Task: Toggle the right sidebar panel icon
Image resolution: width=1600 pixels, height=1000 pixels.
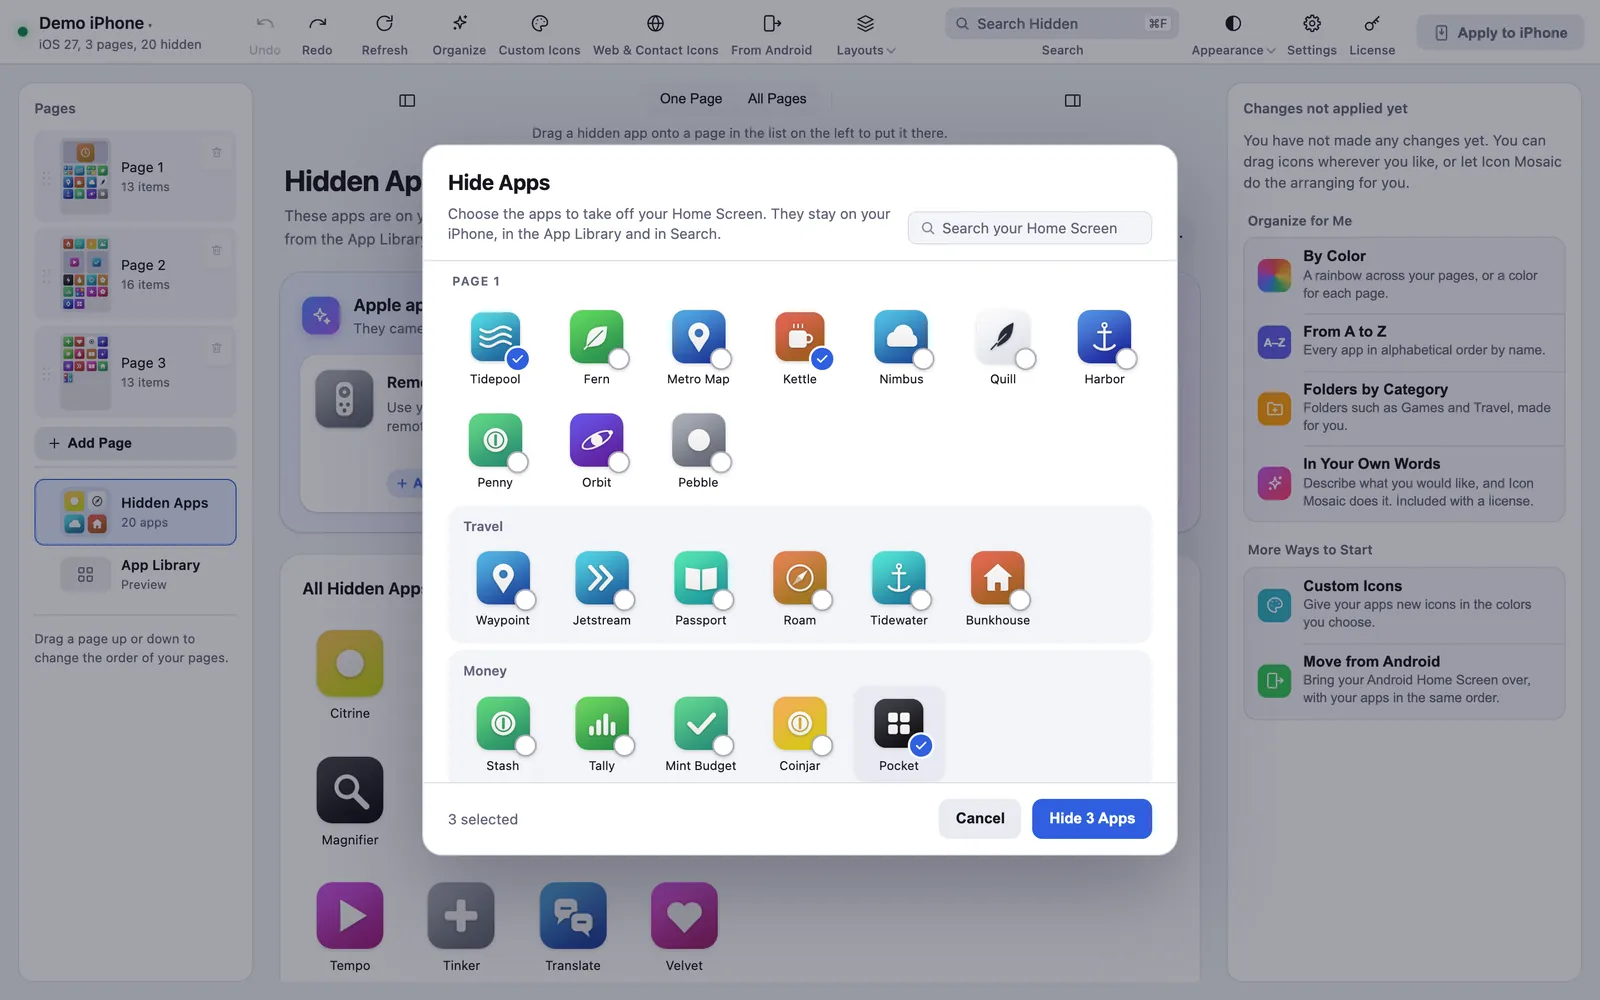Action: tap(1073, 100)
